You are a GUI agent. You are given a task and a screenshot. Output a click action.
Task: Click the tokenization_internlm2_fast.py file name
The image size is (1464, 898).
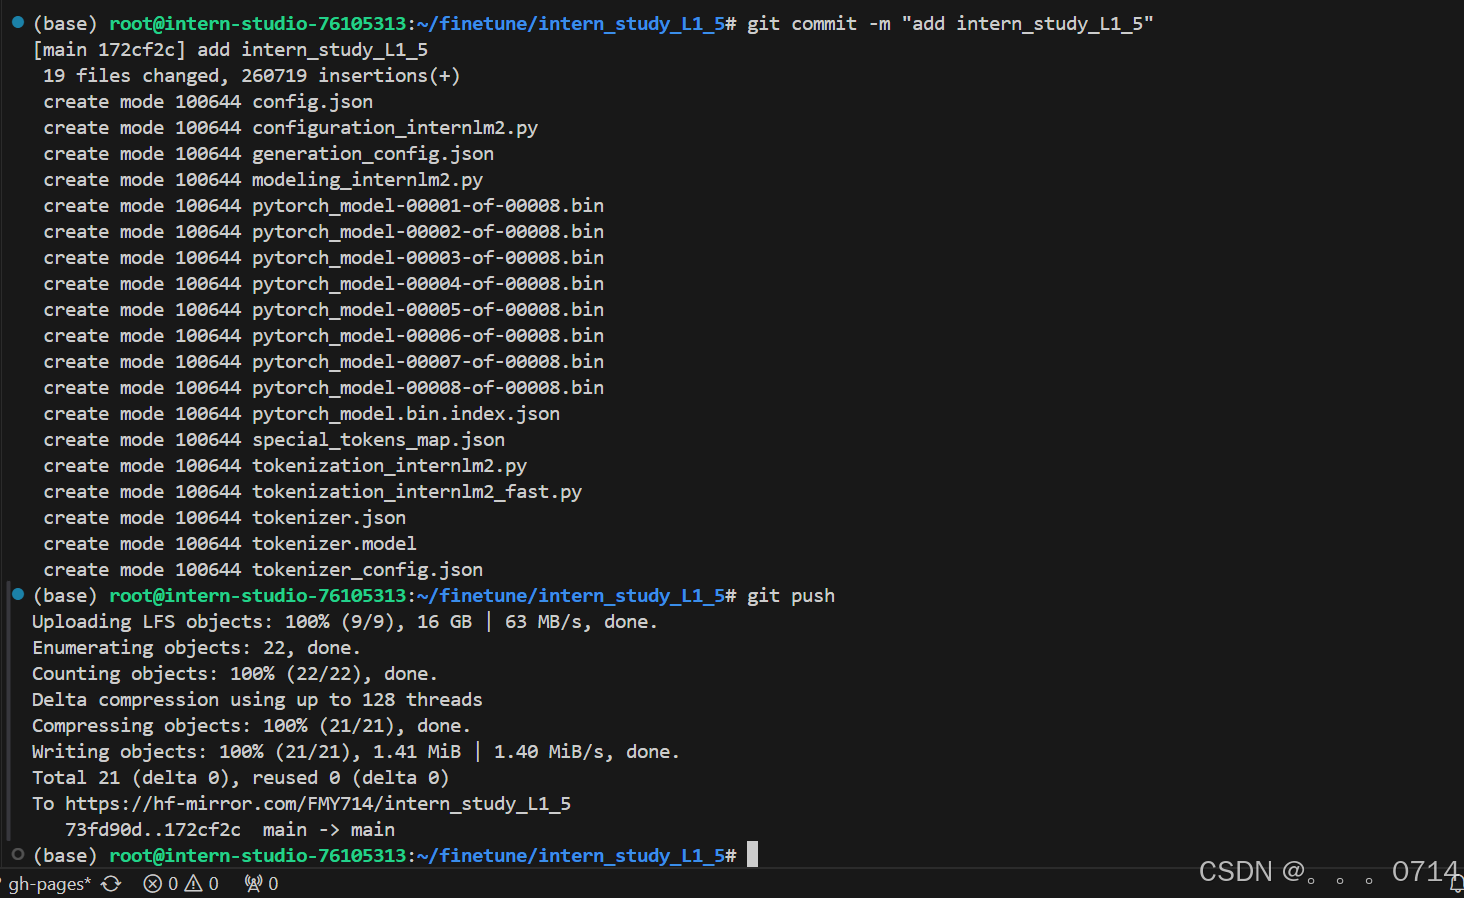coord(417,491)
